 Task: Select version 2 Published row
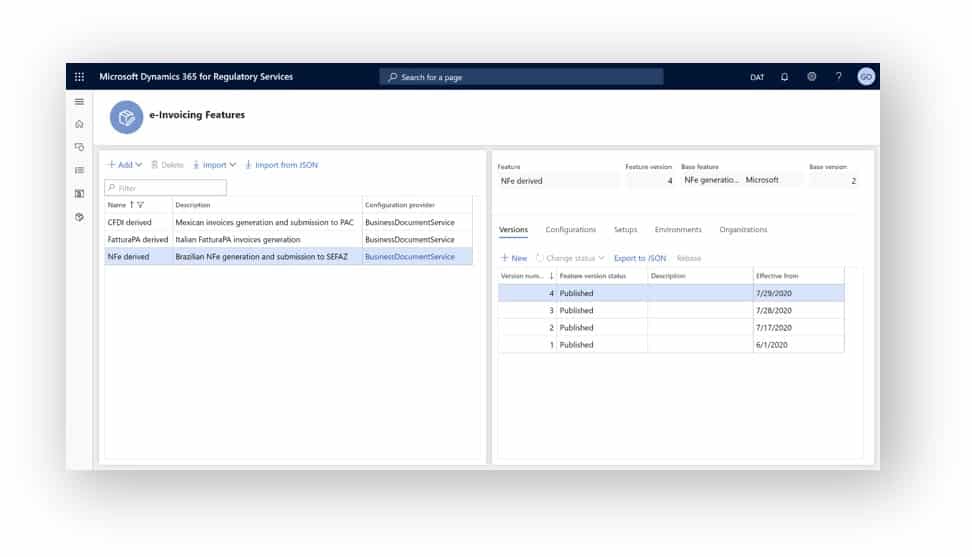pos(671,328)
